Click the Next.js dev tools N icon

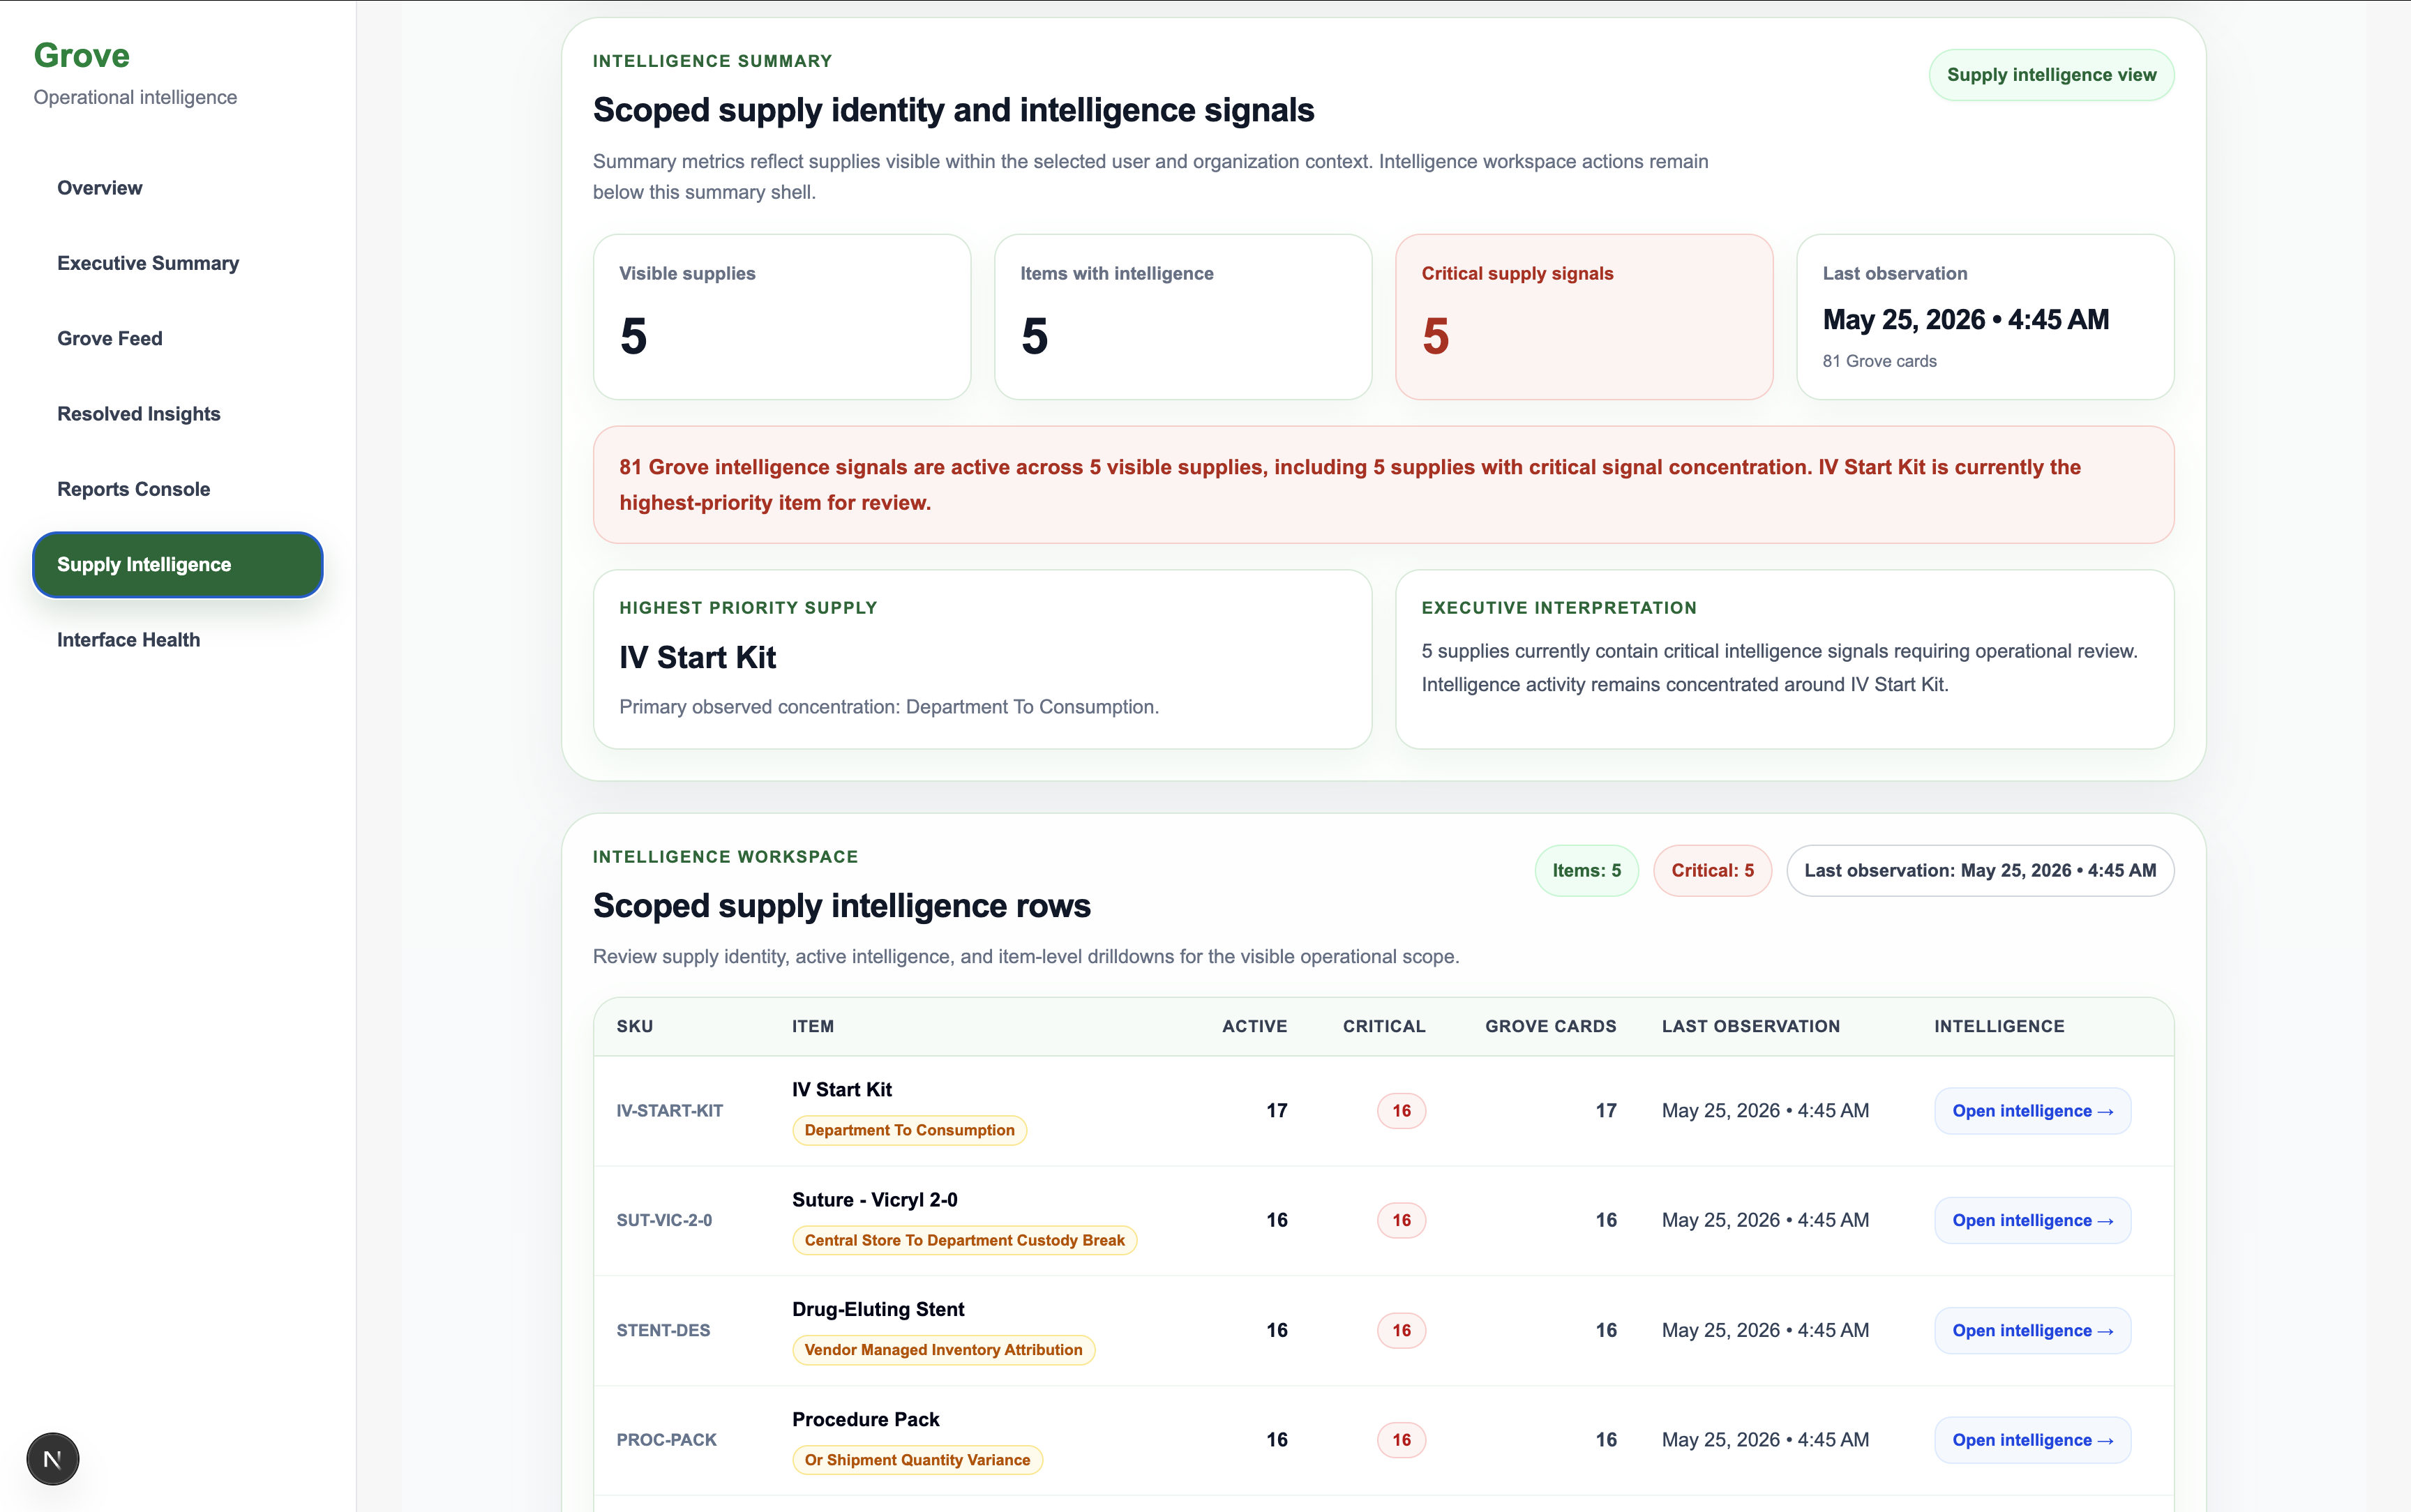[x=53, y=1459]
